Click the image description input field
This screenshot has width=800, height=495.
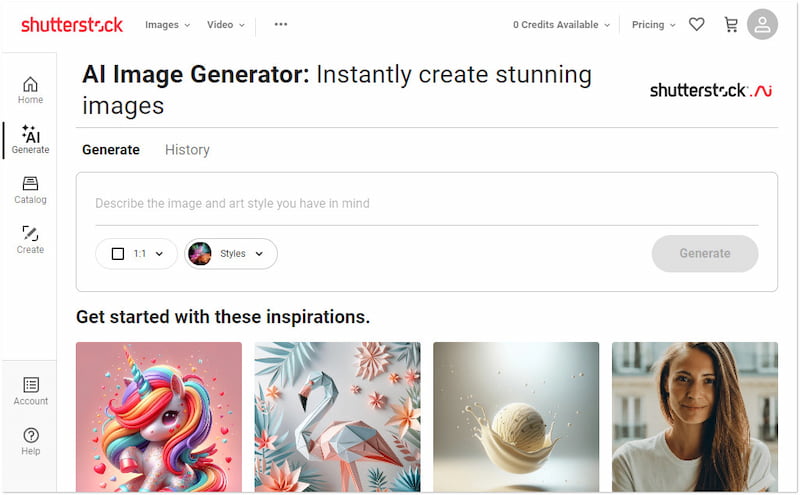(x=426, y=204)
